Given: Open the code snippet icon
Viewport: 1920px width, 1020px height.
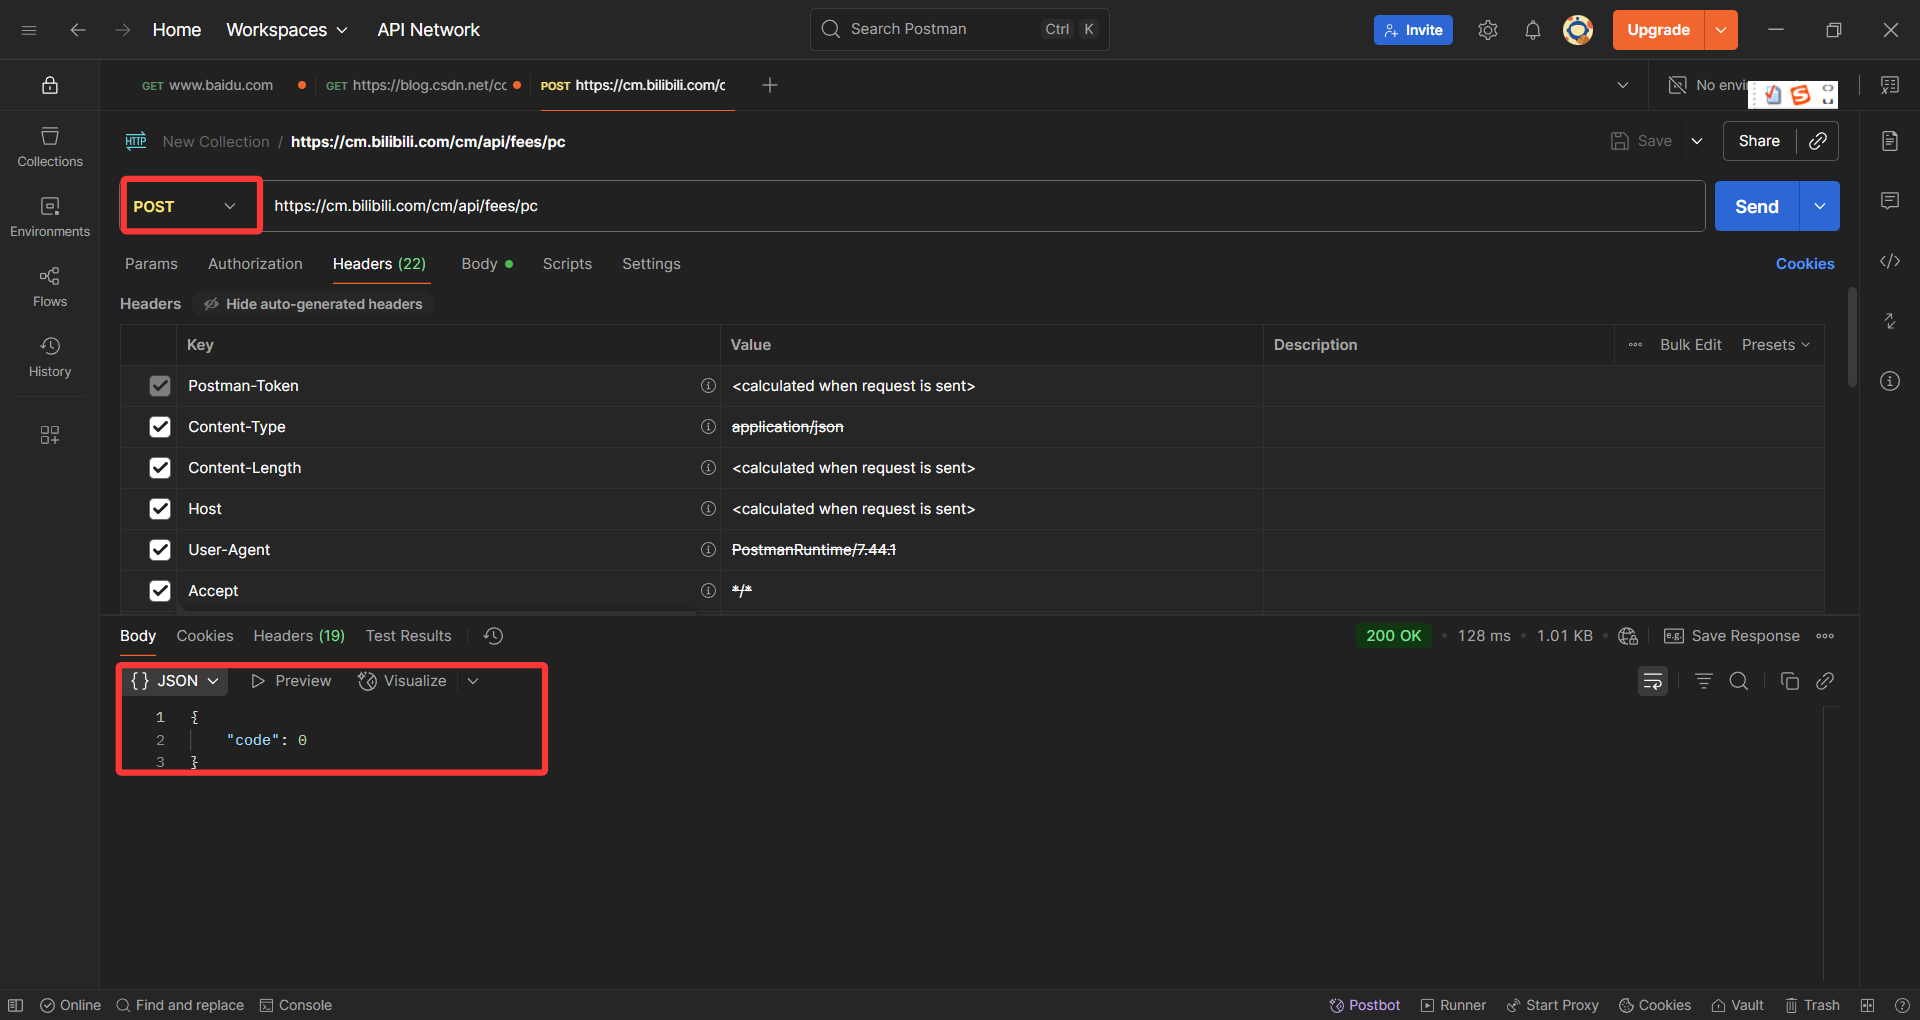Looking at the screenshot, I should click(x=1890, y=261).
